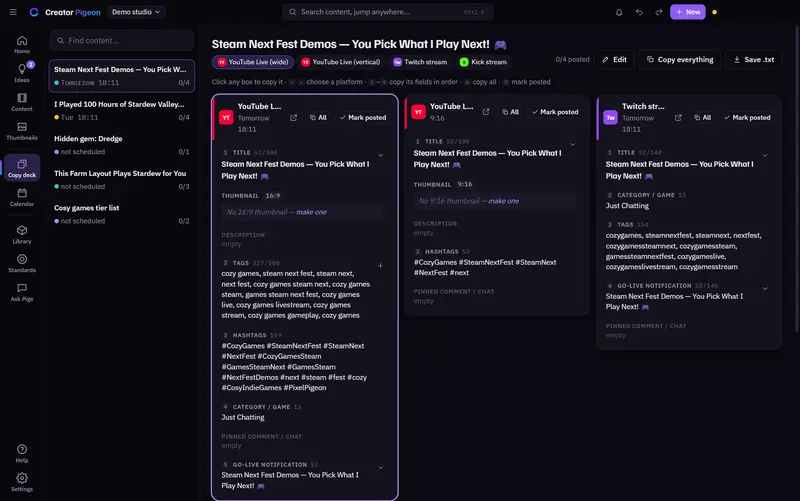Copy All on vertical YouTube card
Screen dimensions: 800x501
[x=510, y=112]
